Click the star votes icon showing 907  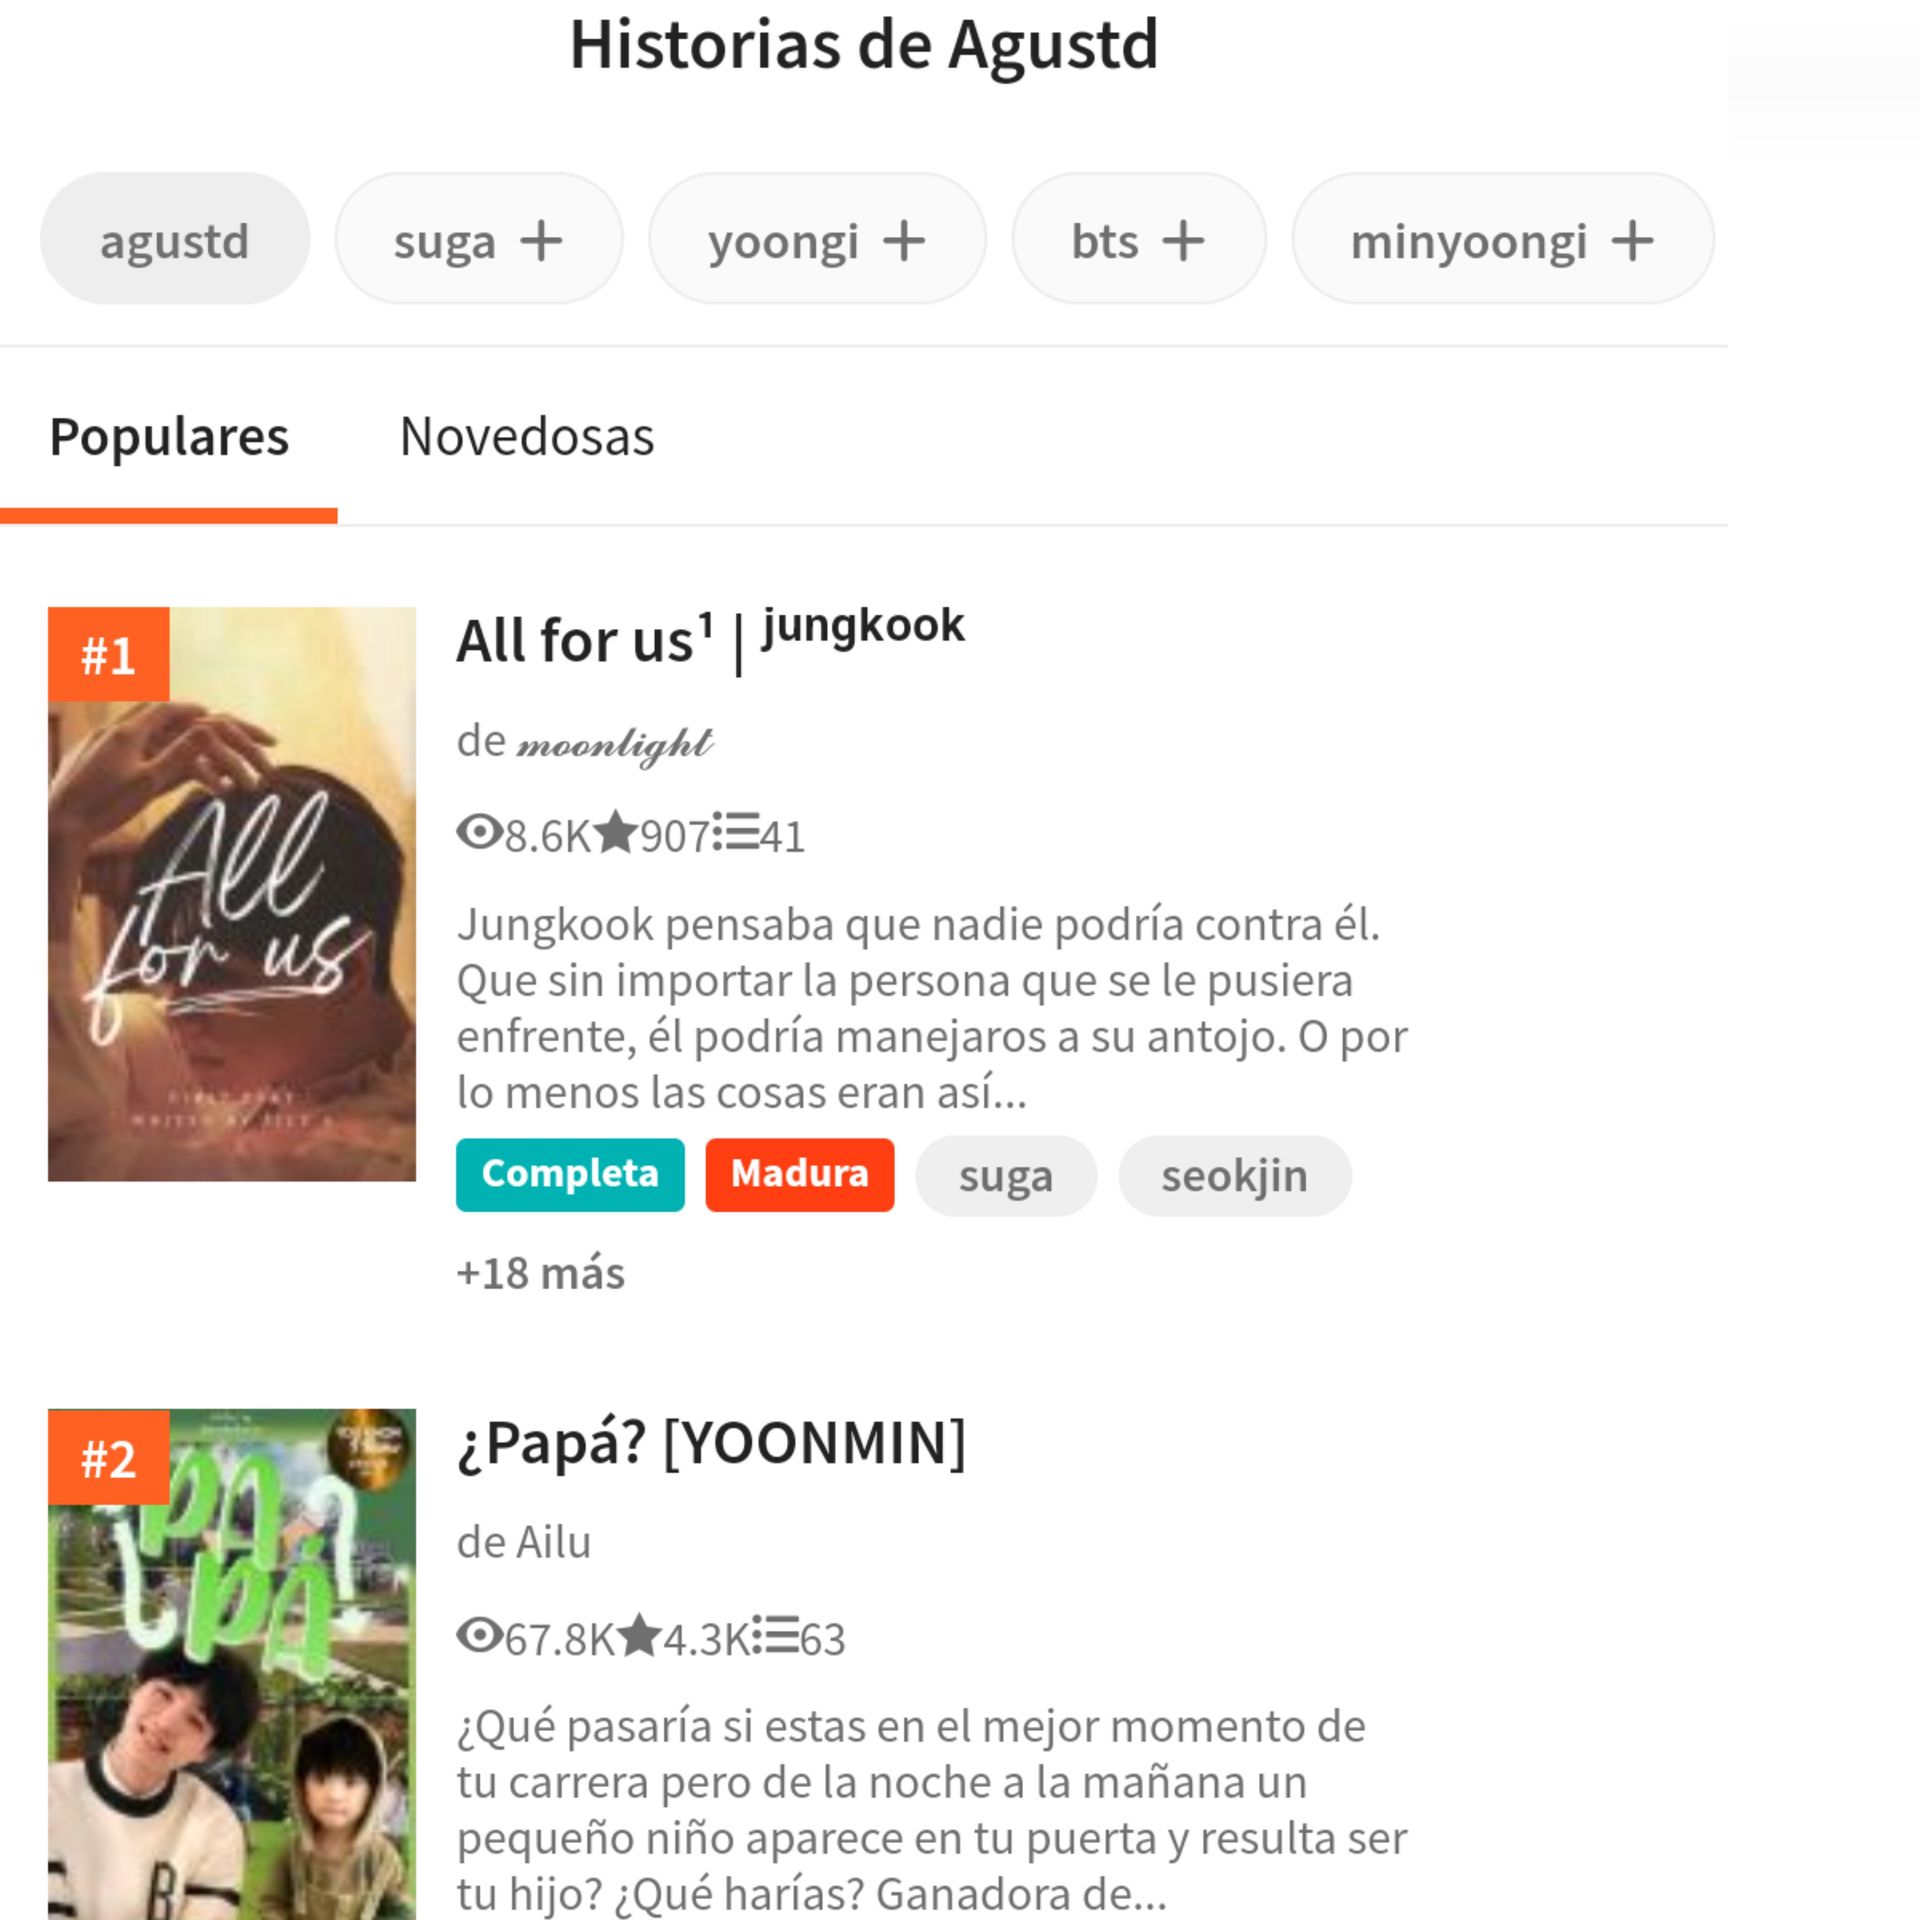[x=615, y=832]
